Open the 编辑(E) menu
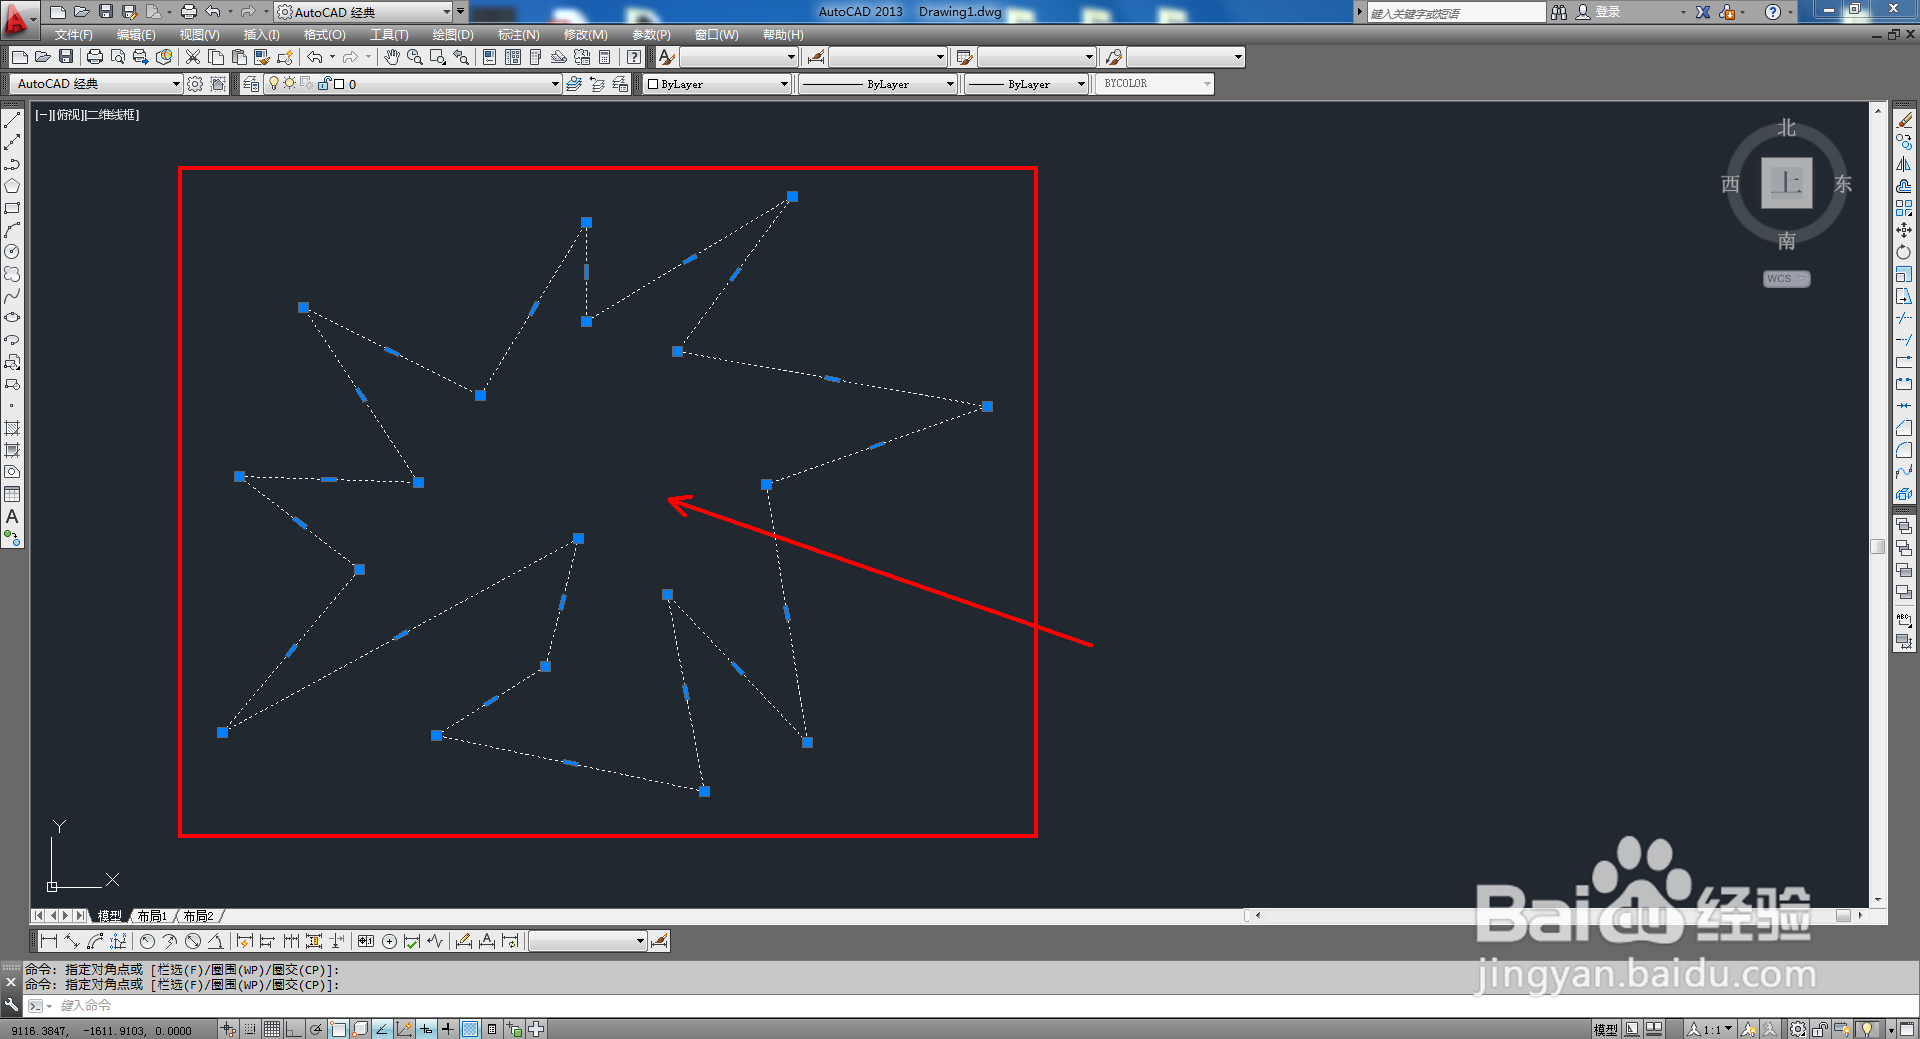Screen dimensions: 1920x1039 (136, 35)
